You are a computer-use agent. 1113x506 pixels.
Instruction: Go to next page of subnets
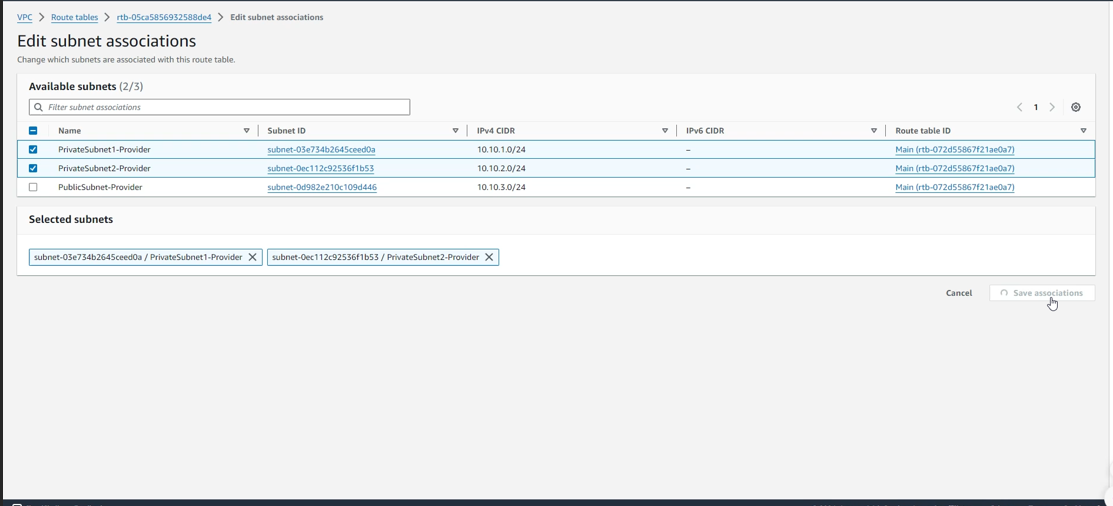[1052, 107]
